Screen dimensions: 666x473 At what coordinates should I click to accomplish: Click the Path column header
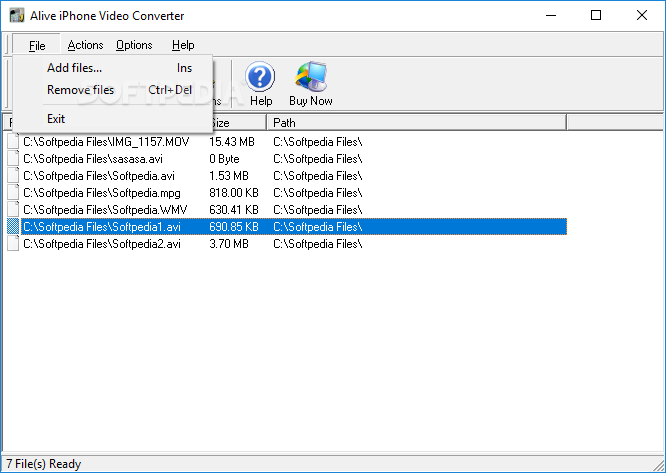coord(416,123)
